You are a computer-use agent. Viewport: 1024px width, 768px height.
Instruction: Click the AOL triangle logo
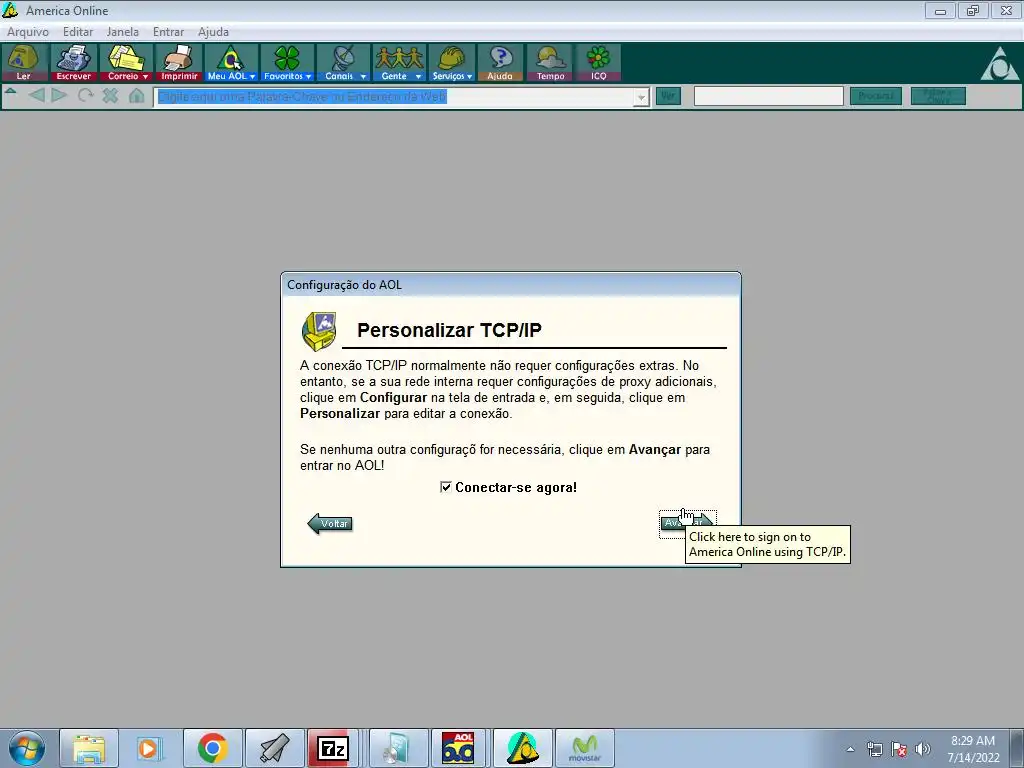[999, 64]
